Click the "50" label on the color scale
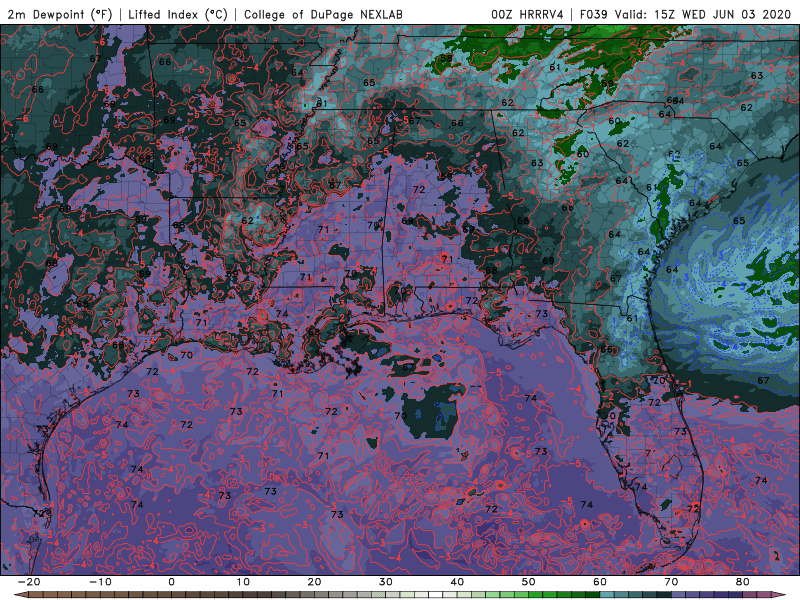 (x=529, y=582)
